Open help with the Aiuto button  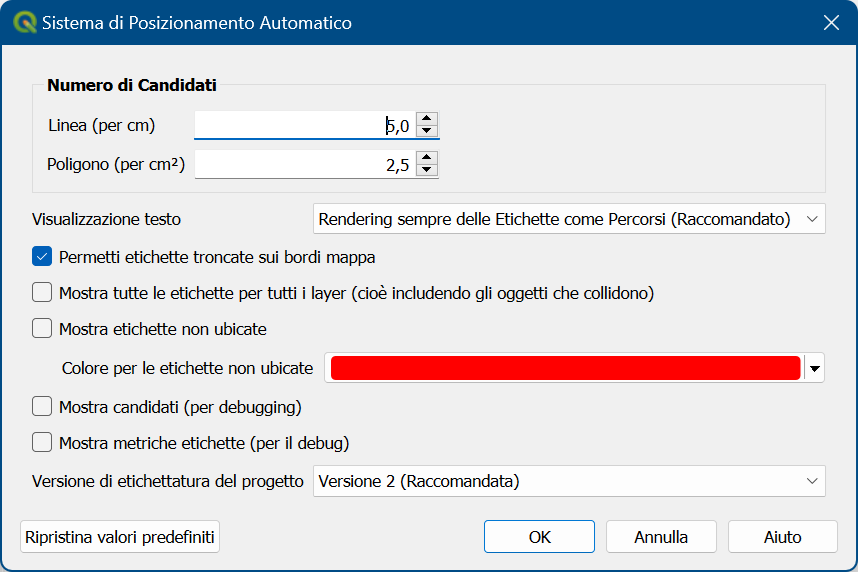click(x=782, y=536)
